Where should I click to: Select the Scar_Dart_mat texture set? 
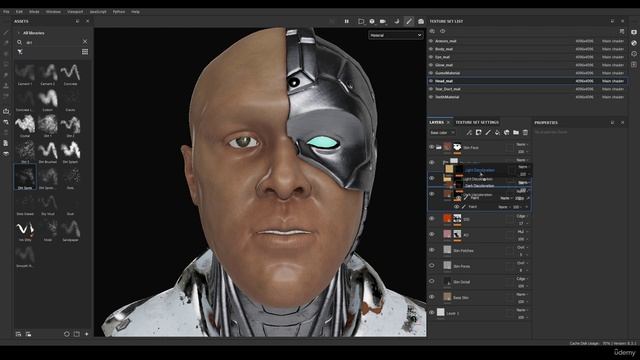click(527, 89)
